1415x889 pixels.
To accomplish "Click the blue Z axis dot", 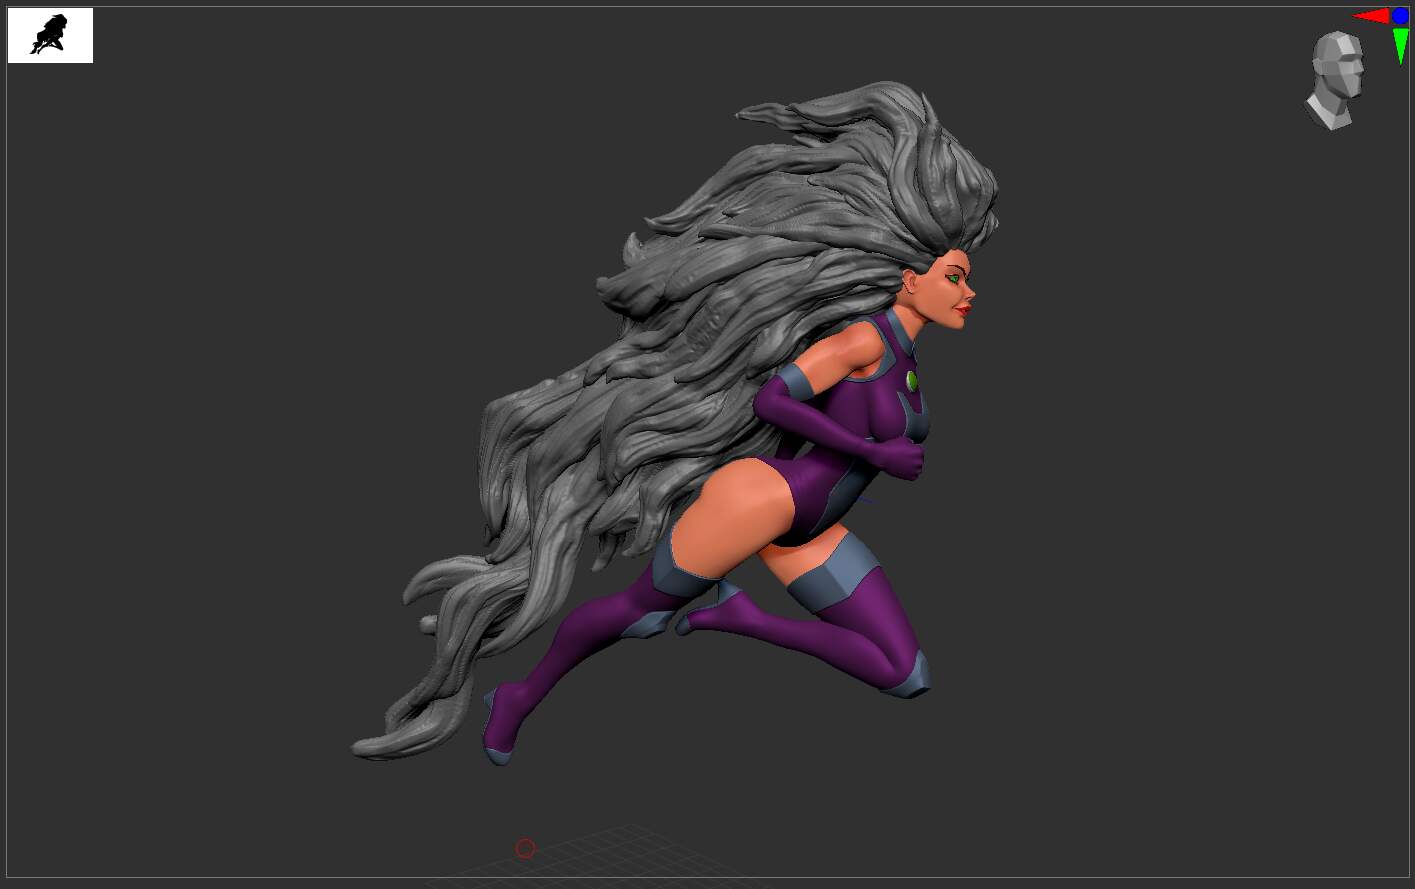I will 1400,15.
